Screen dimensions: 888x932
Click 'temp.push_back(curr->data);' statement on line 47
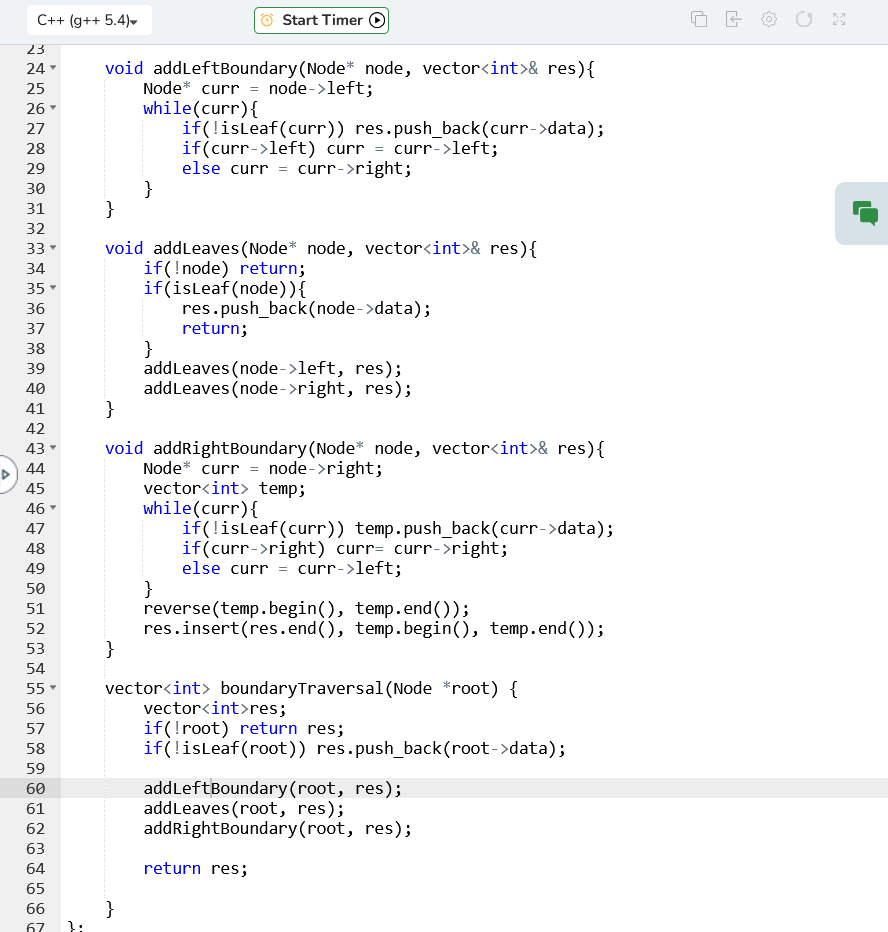pyautogui.click(x=484, y=529)
